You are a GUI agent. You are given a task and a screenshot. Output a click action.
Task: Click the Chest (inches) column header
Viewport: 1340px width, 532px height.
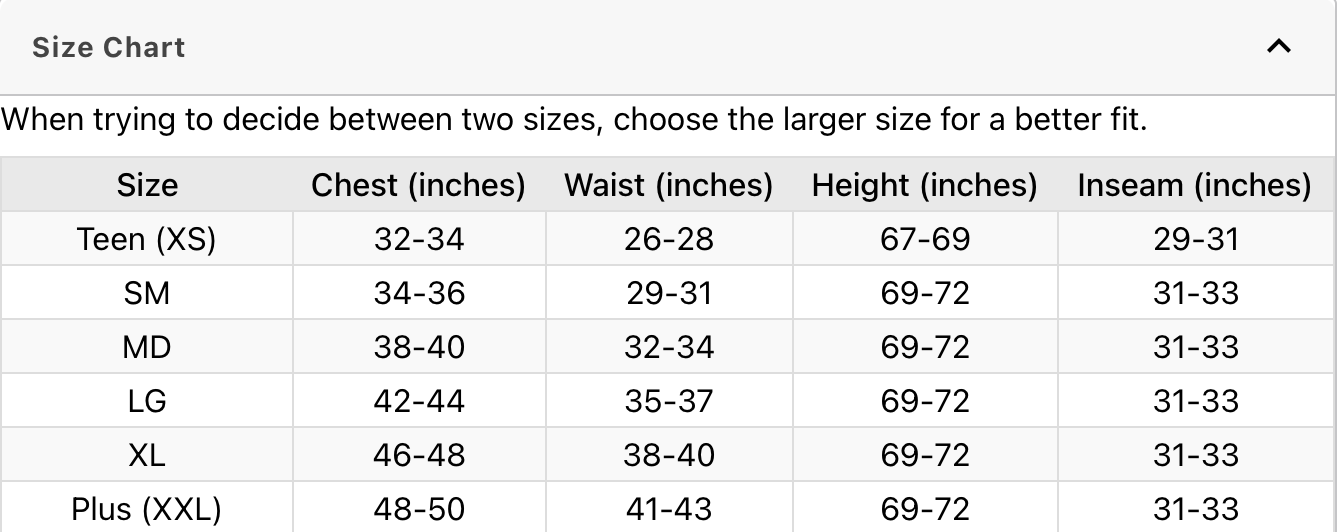[x=418, y=185]
